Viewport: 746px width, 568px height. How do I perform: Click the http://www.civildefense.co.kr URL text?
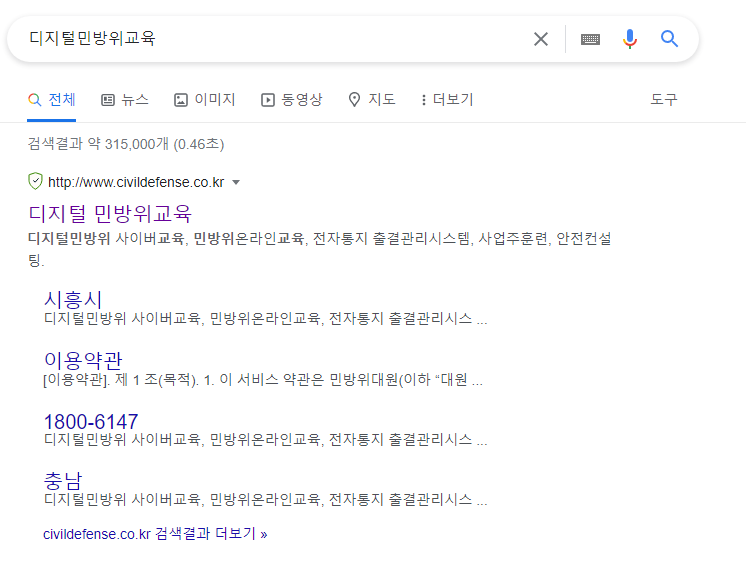tap(136, 182)
